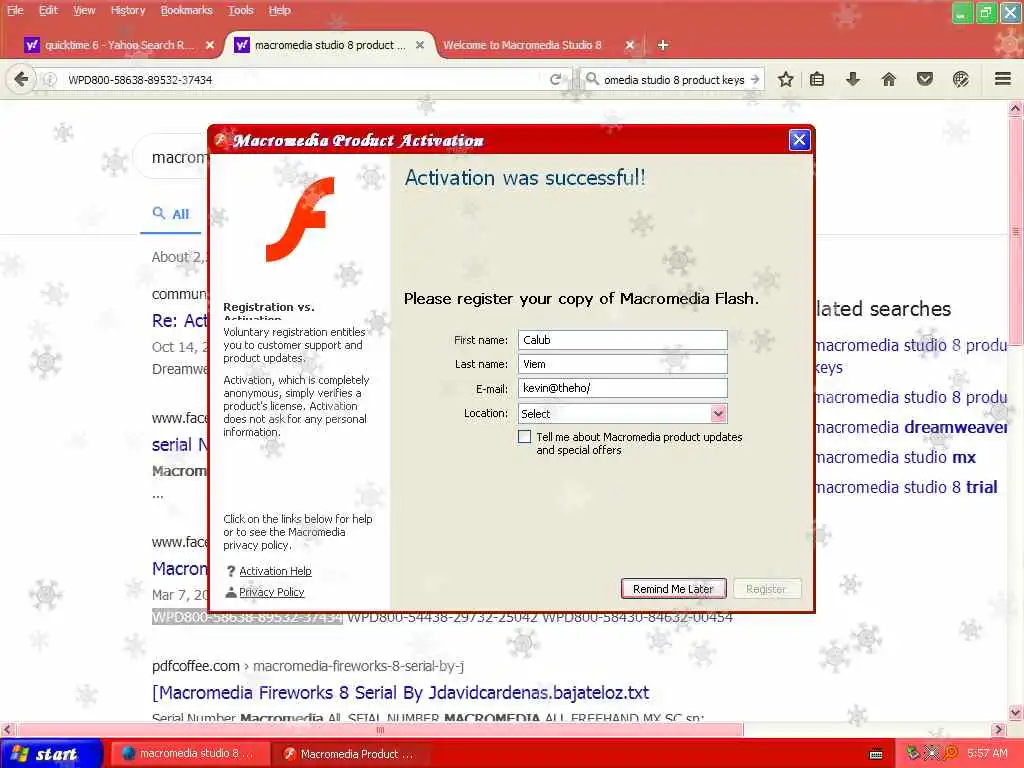Image resolution: width=1024 pixels, height=768 pixels.
Task: Open a new tab with plus icon
Action: (x=663, y=45)
